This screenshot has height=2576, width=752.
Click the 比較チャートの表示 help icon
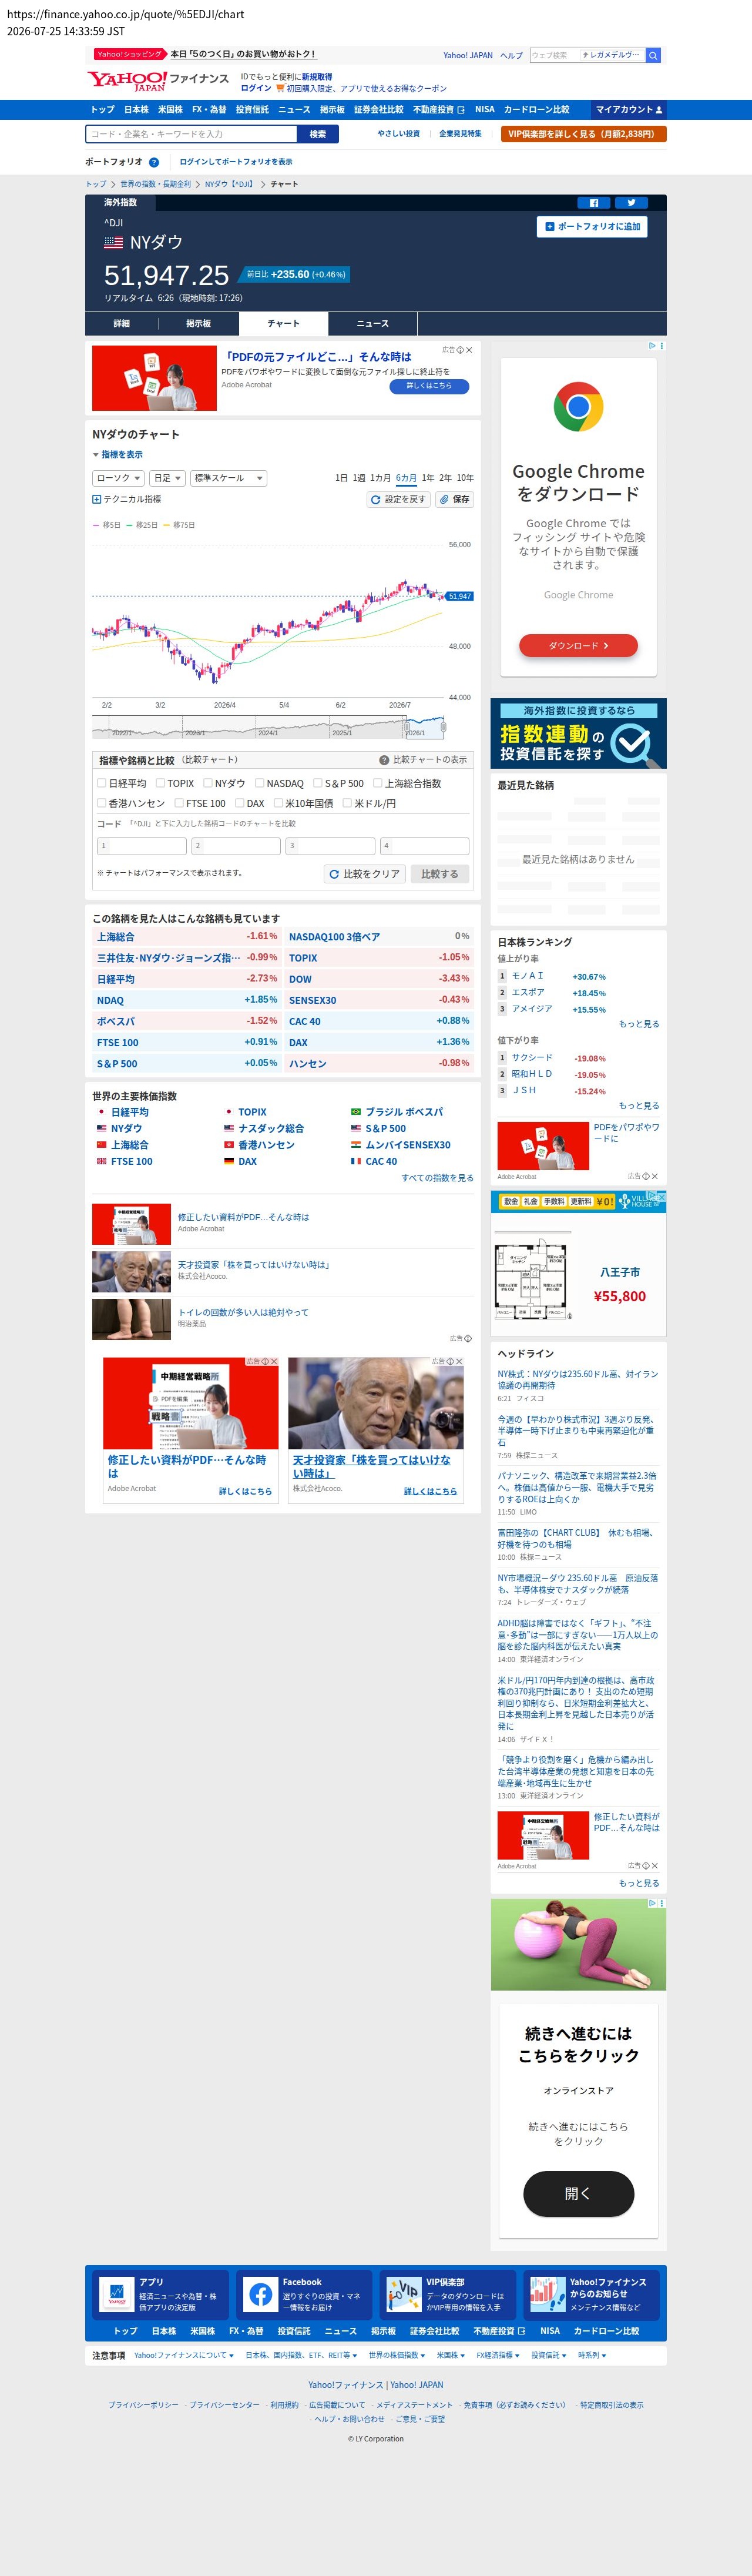click(x=384, y=760)
